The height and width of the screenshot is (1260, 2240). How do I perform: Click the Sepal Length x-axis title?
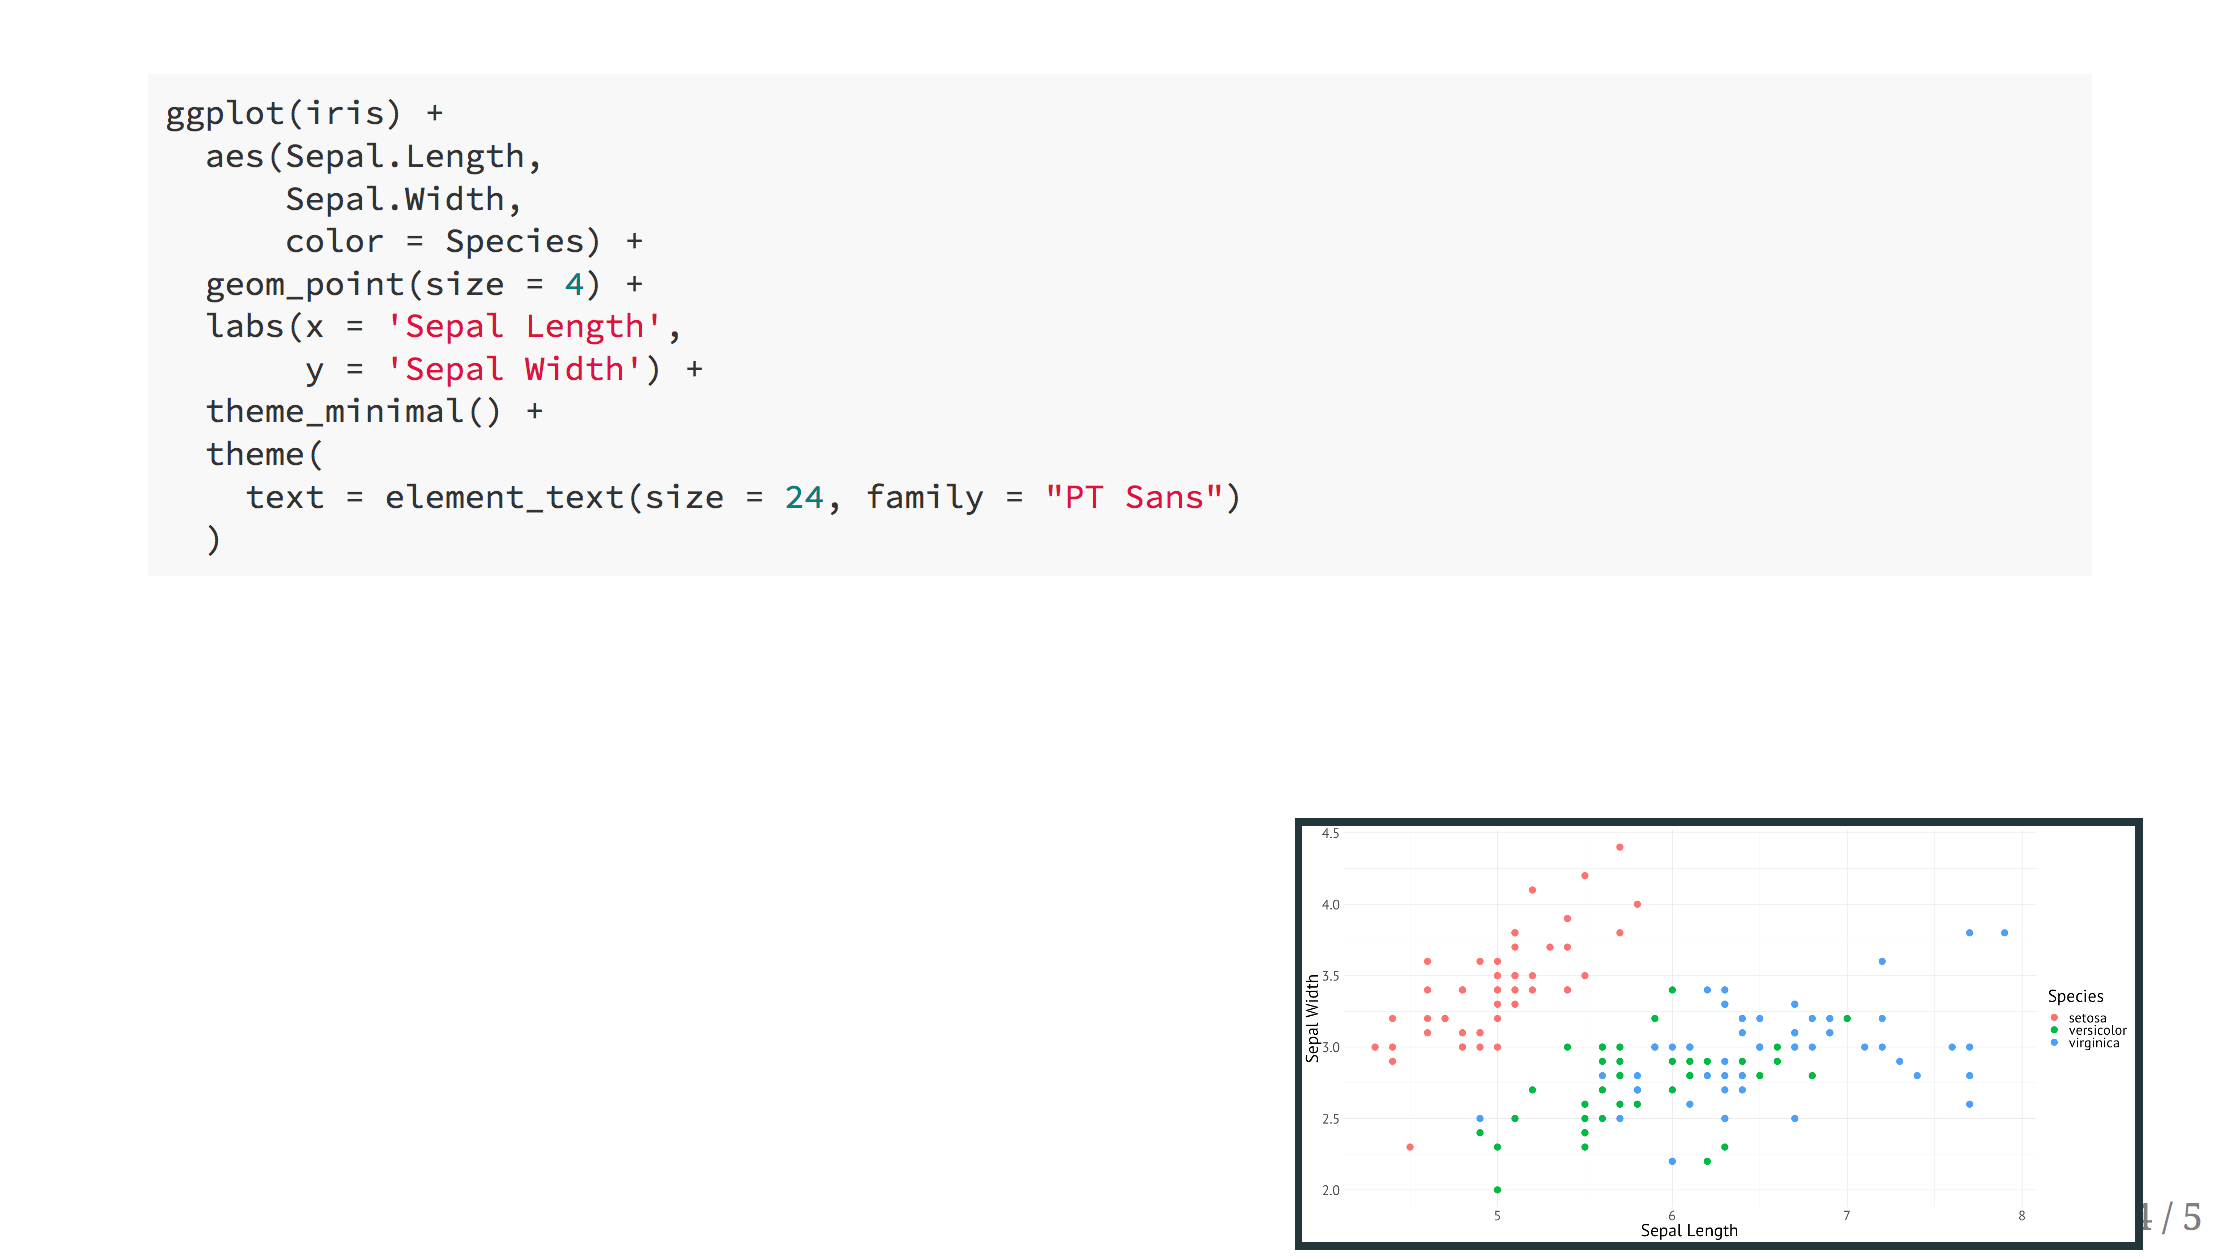[1689, 1231]
